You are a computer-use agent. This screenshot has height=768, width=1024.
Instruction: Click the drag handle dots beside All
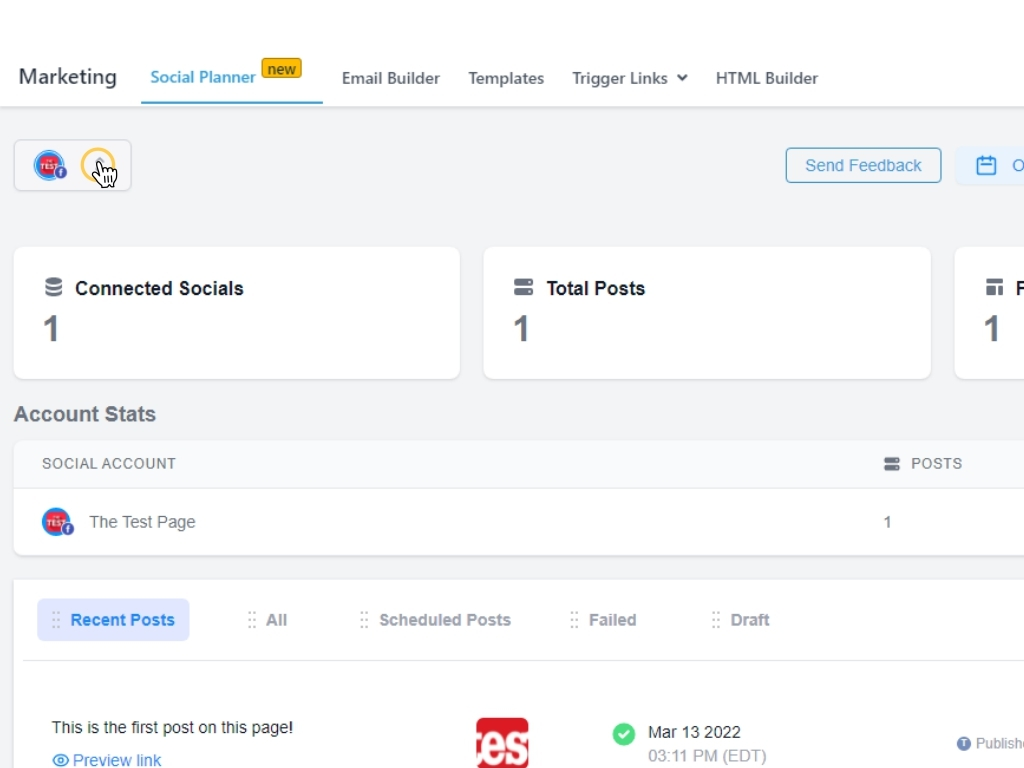[x=252, y=620]
